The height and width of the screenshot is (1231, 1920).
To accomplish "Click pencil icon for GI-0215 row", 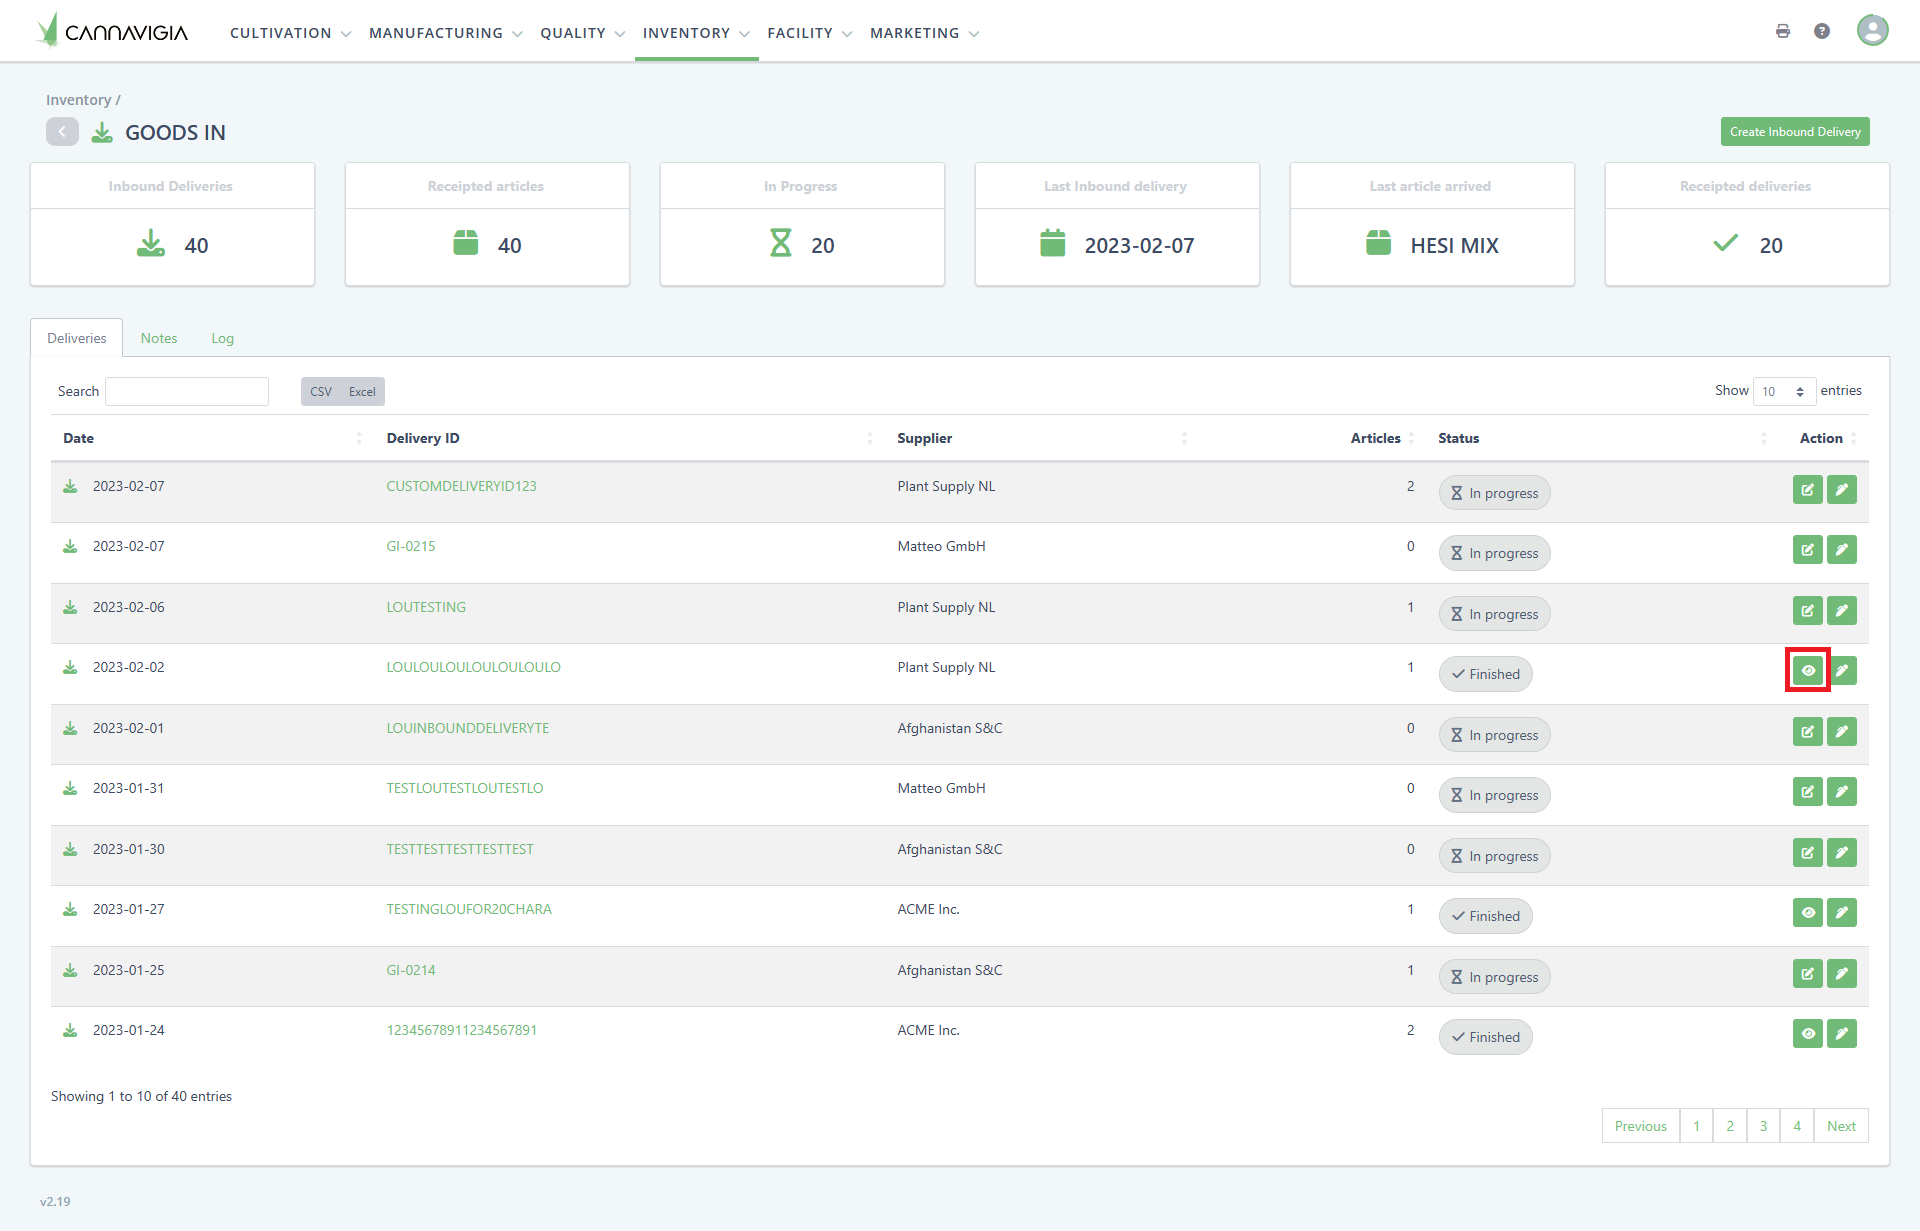I will 1842,550.
